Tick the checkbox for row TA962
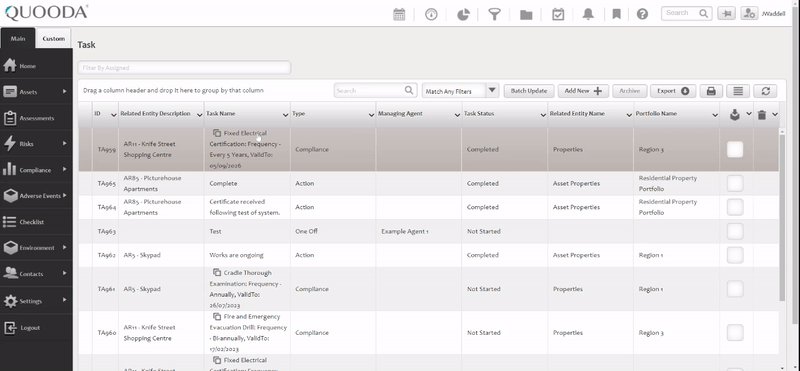 [735, 255]
